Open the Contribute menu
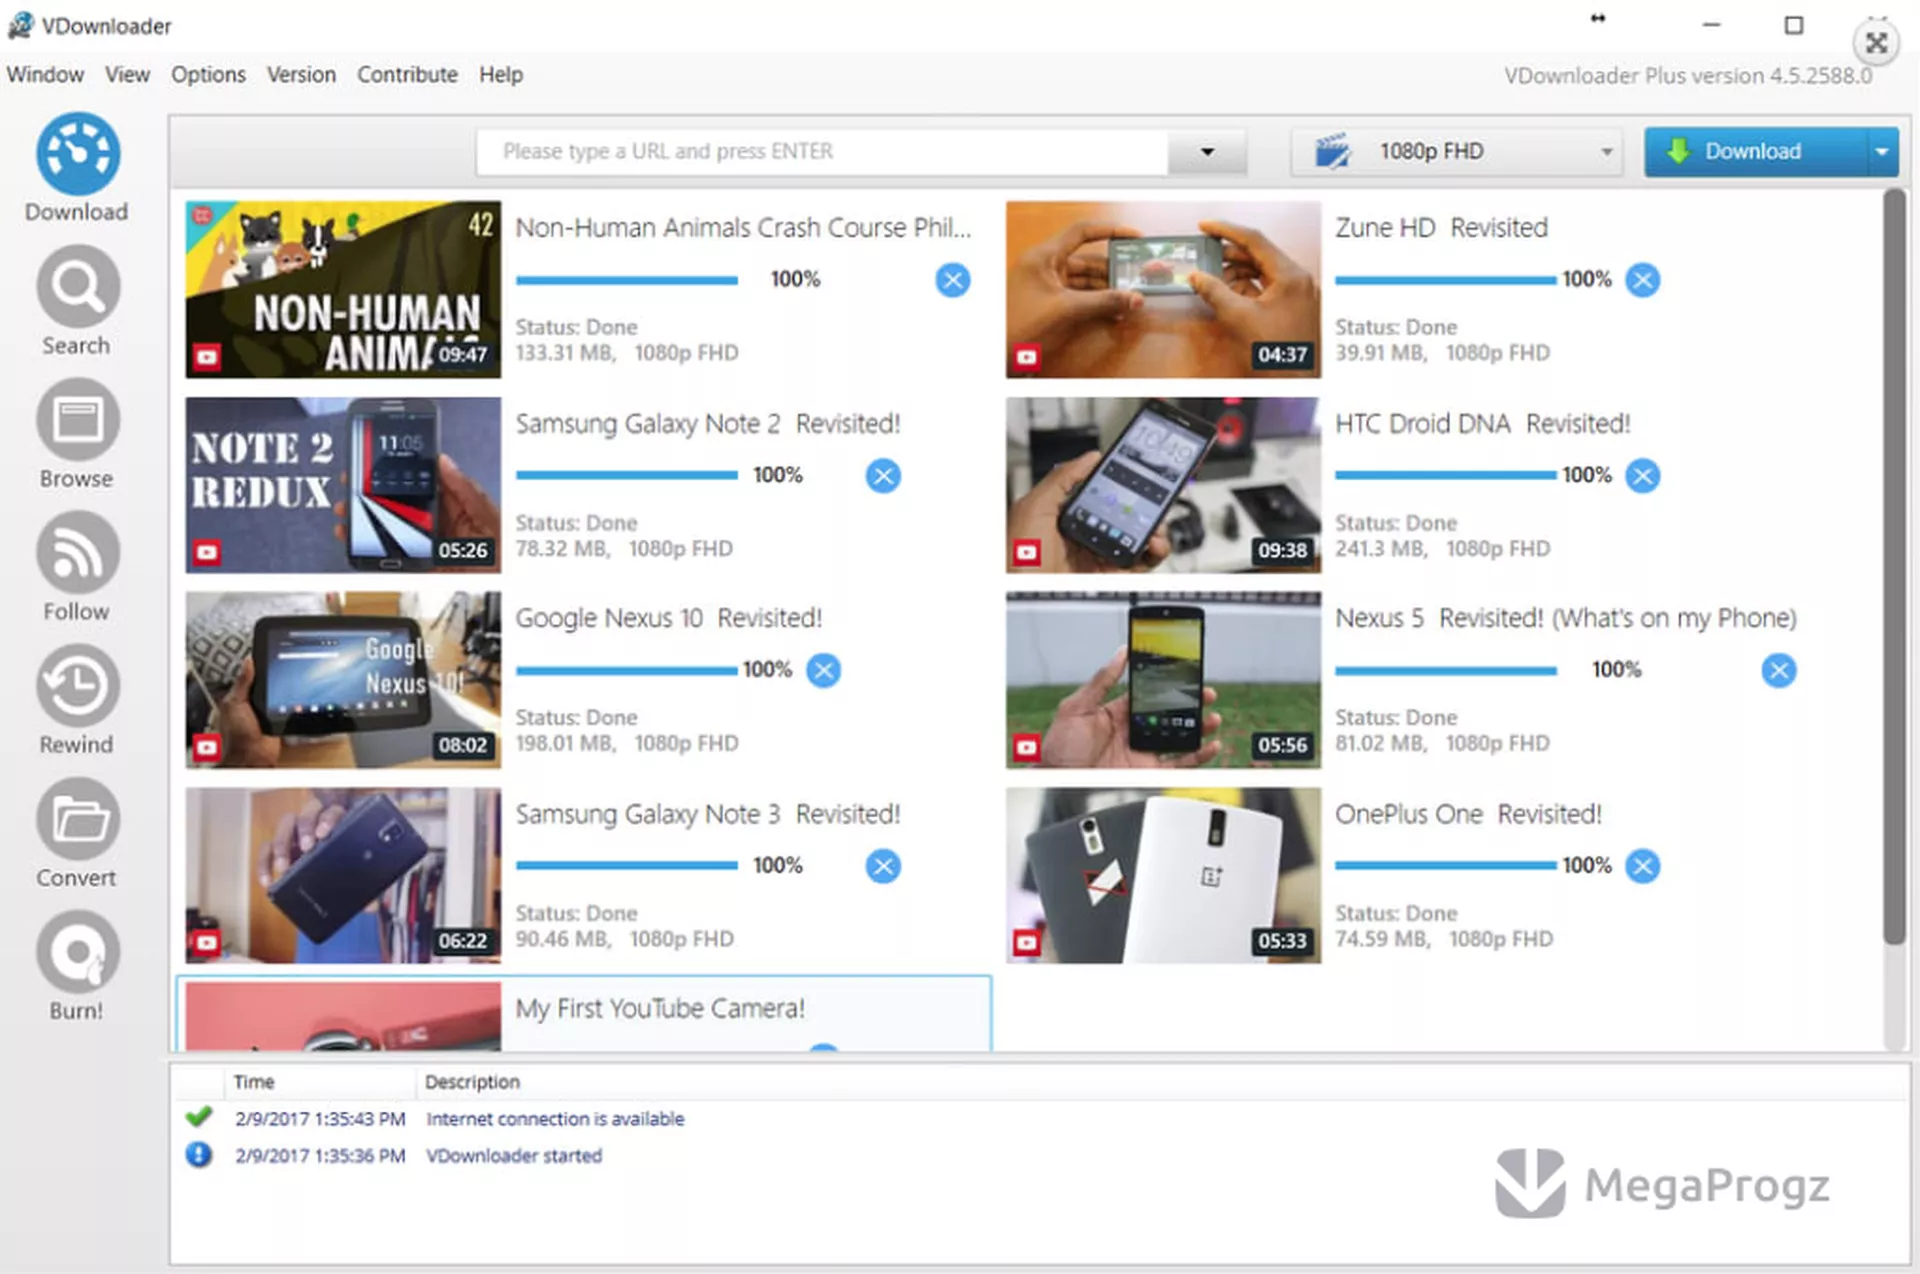 (407, 75)
